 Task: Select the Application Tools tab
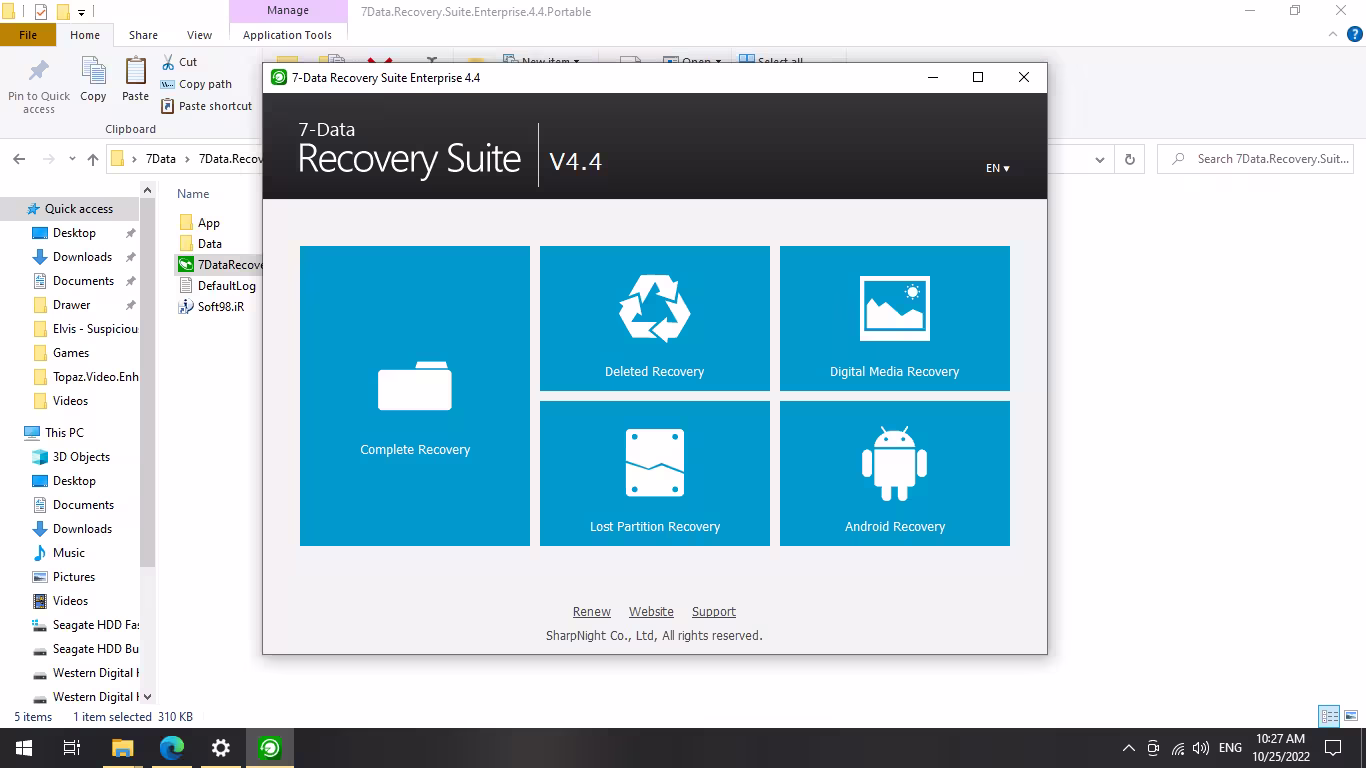(287, 35)
